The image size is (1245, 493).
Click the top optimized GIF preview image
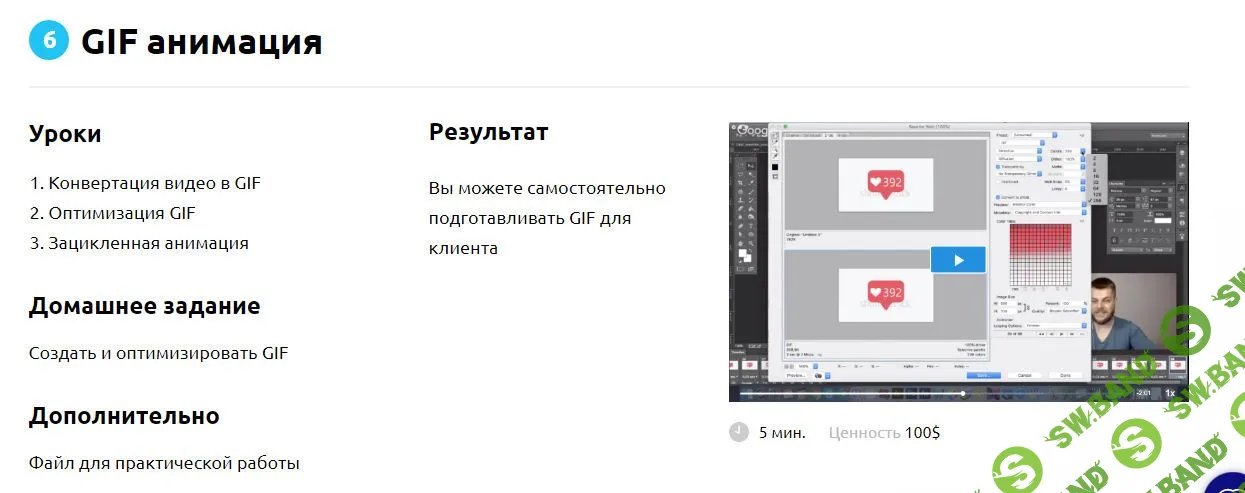tap(884, 183)
